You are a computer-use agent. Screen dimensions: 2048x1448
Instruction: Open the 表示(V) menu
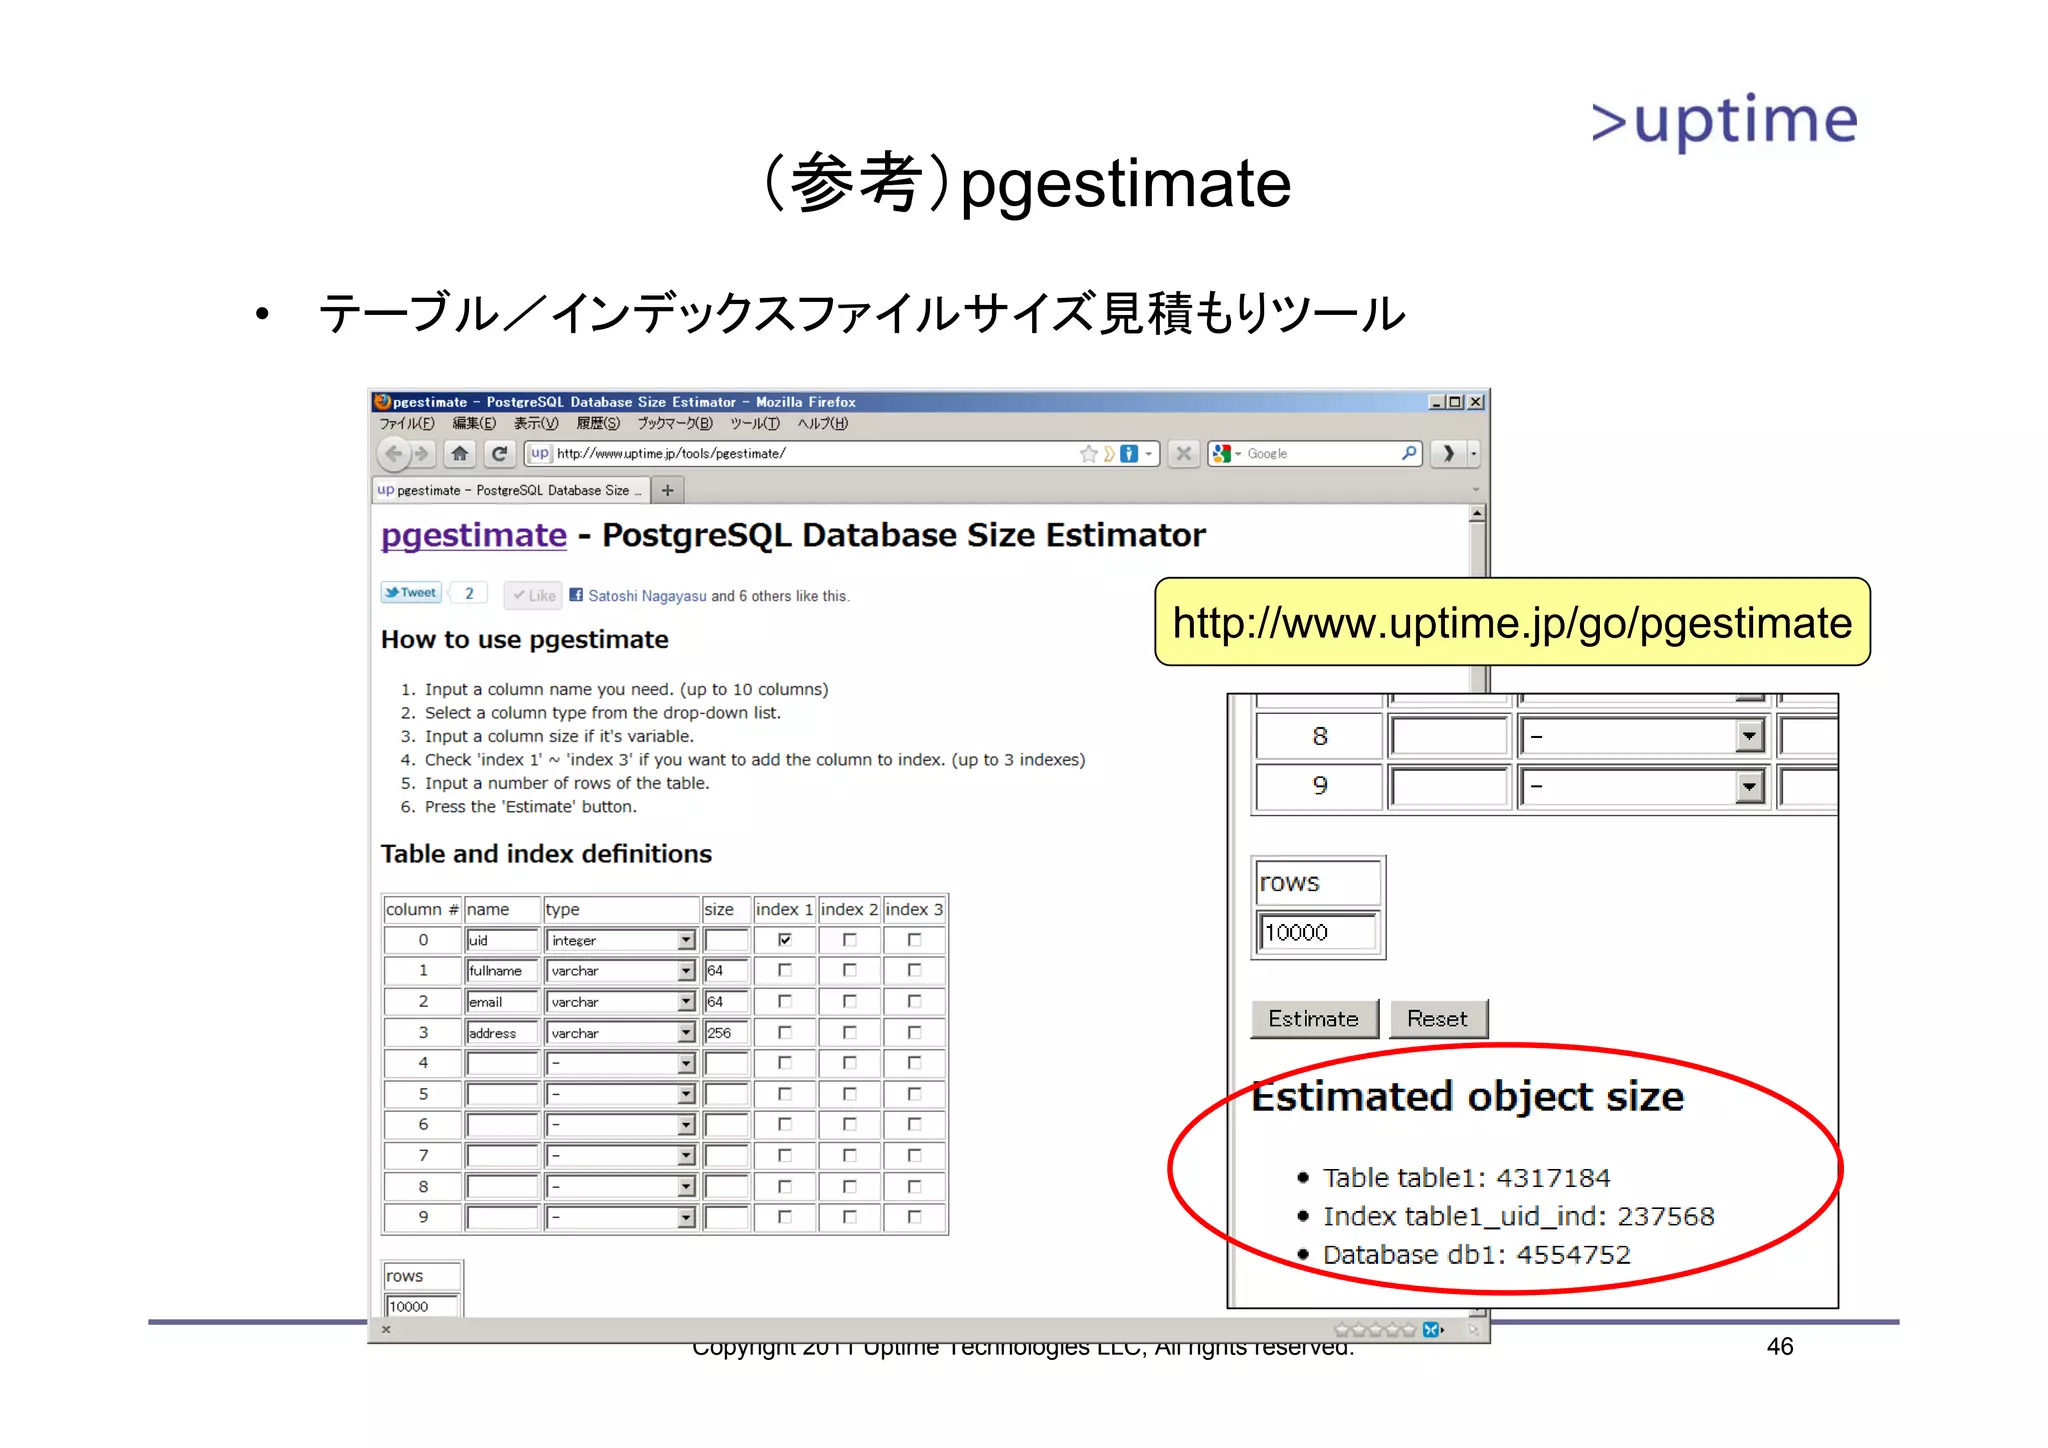point(536,424)
